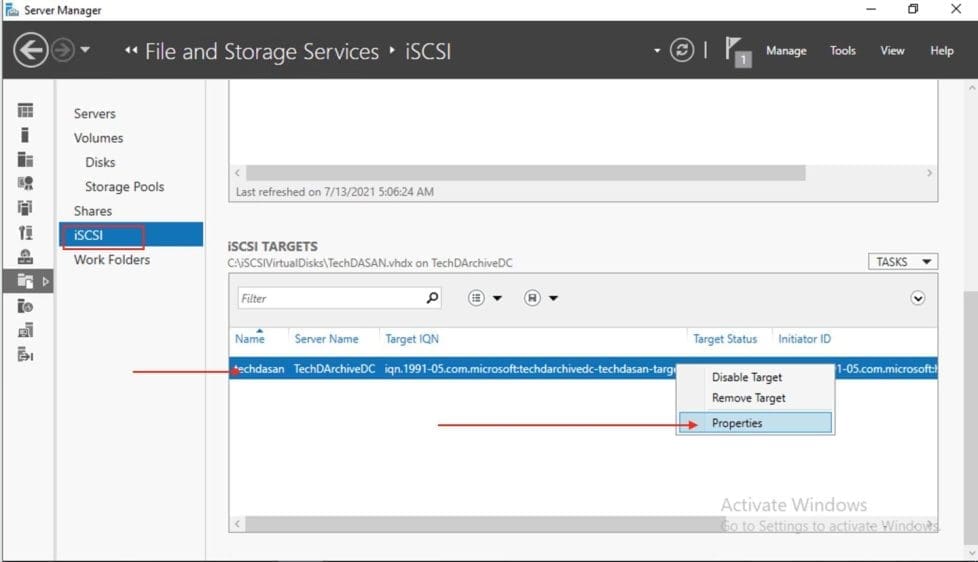Click the back navigation arrow
The image size is (978, 562).
(31, 50)
